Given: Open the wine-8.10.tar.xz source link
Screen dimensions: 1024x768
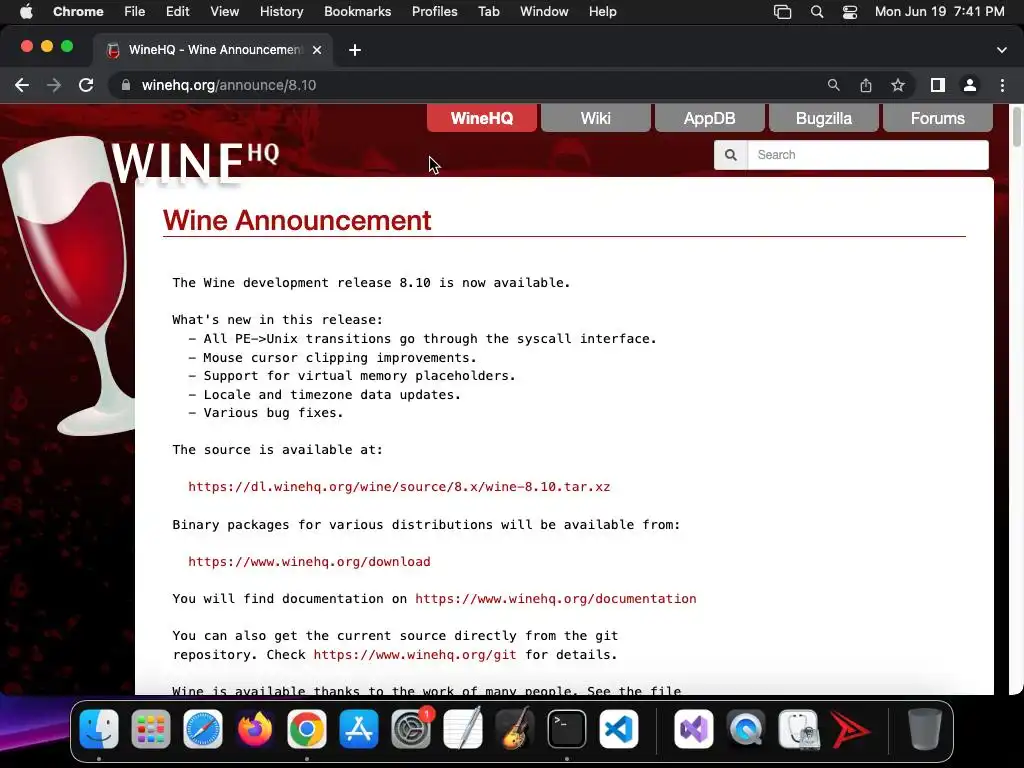Looking at the screenshot, I should (x=399, y=487).
